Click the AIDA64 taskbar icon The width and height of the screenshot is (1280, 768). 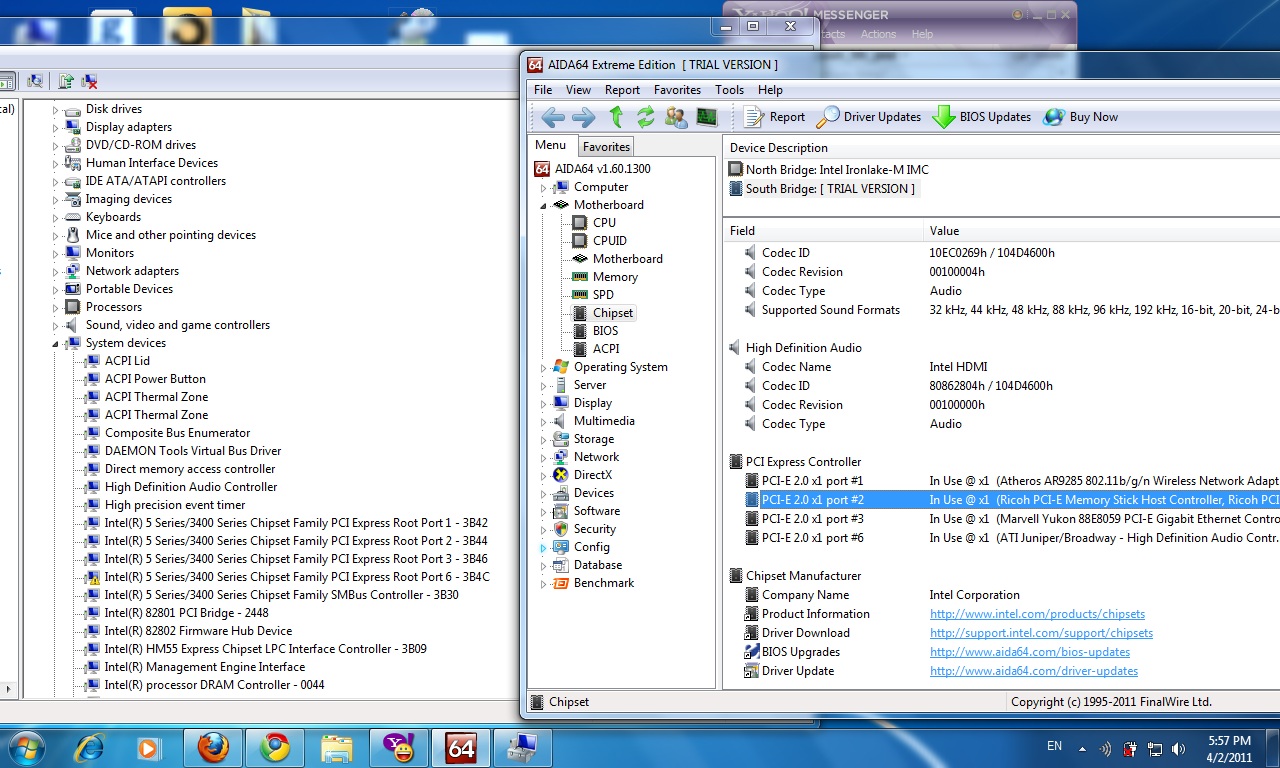(461, 747)
